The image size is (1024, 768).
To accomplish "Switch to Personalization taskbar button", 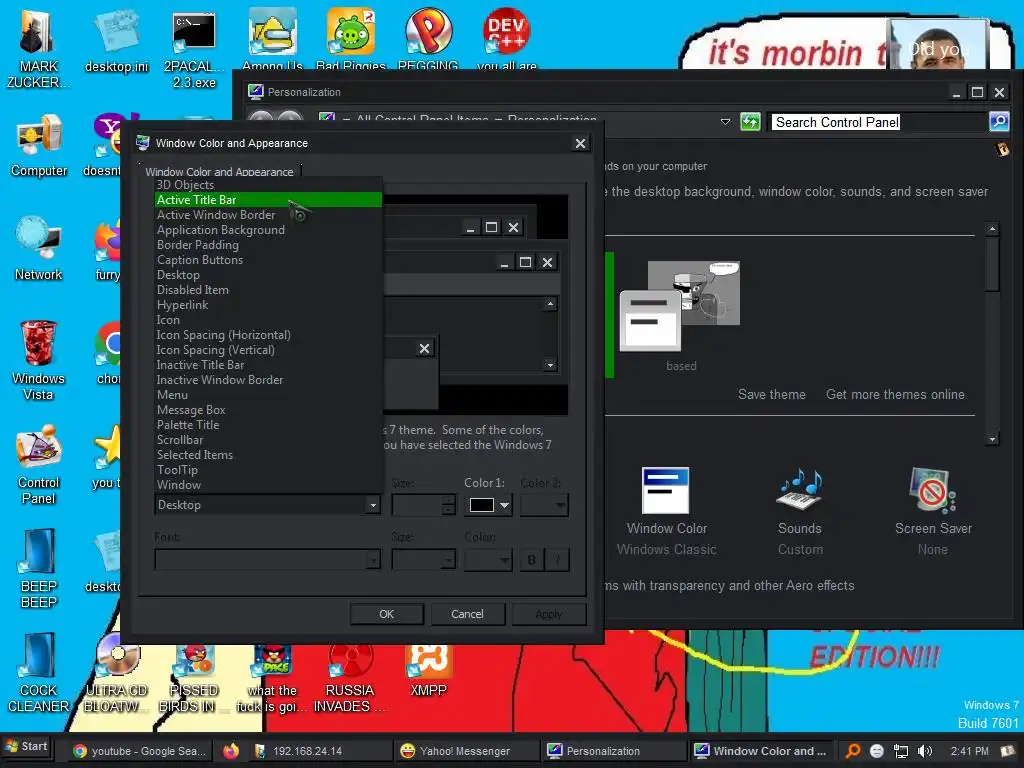I will tap(614, 751).
